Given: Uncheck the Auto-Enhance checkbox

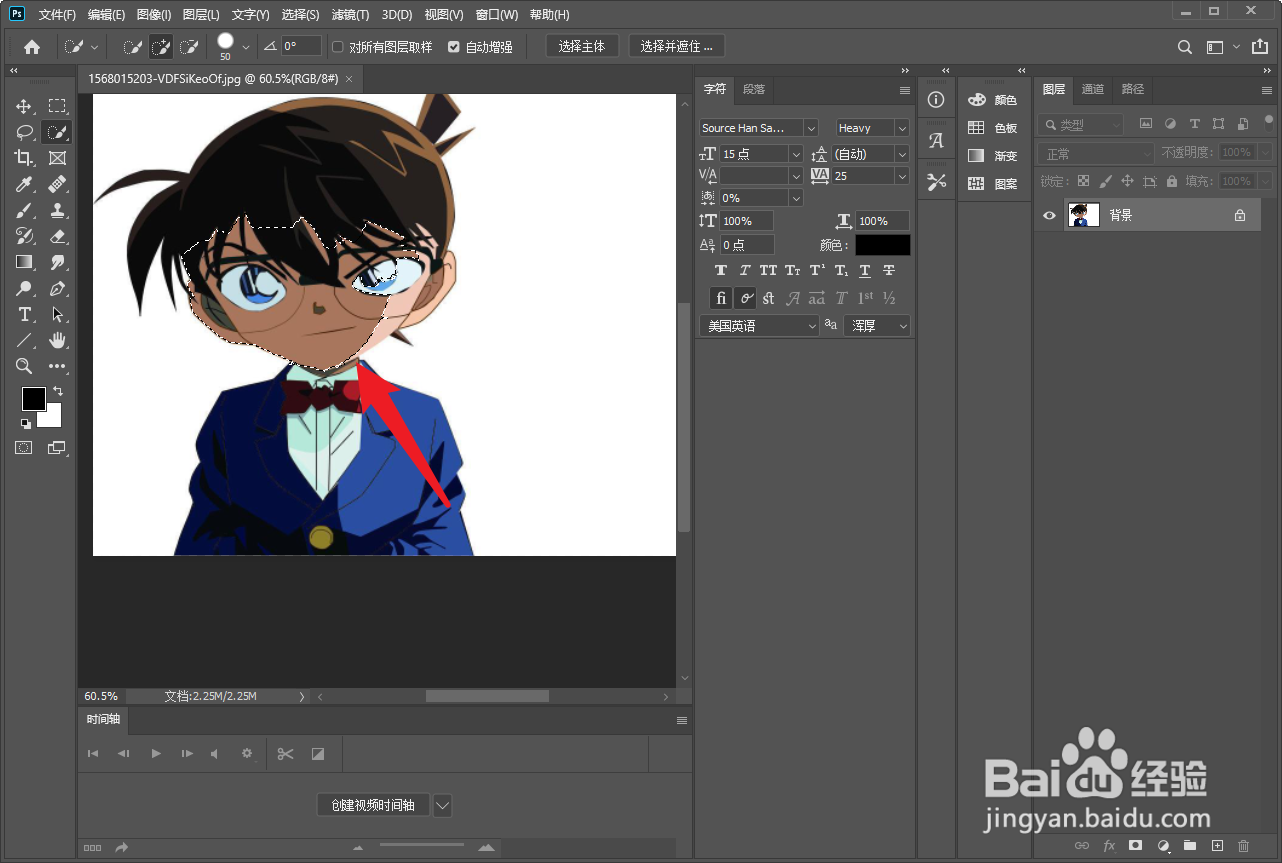Looking at the screenshot, I should pos(454,47).
